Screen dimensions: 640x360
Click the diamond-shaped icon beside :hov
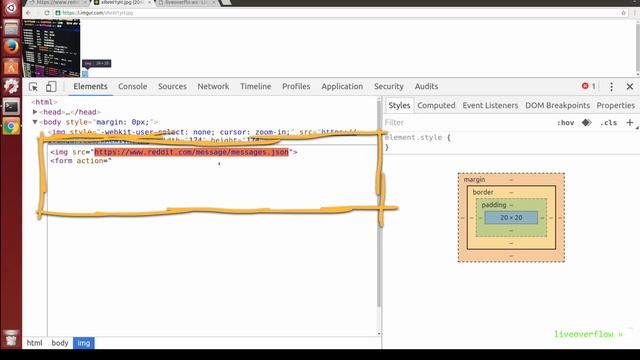pos(587,122)
